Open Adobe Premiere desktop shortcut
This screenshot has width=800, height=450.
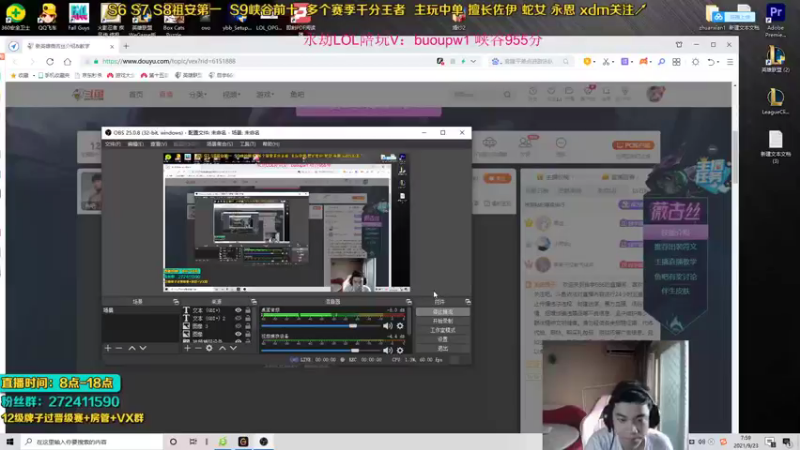pyautogui.click(x=776, y=19)
